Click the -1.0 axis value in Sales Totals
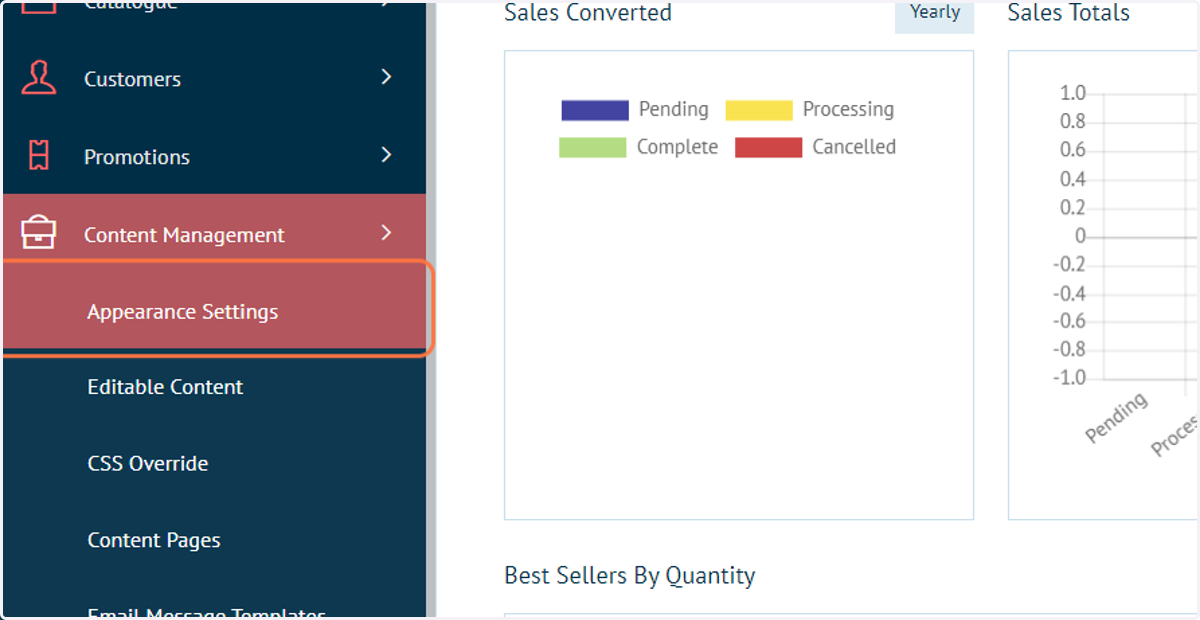Viewport: 1200px width, 620px height. point(1069,378)
